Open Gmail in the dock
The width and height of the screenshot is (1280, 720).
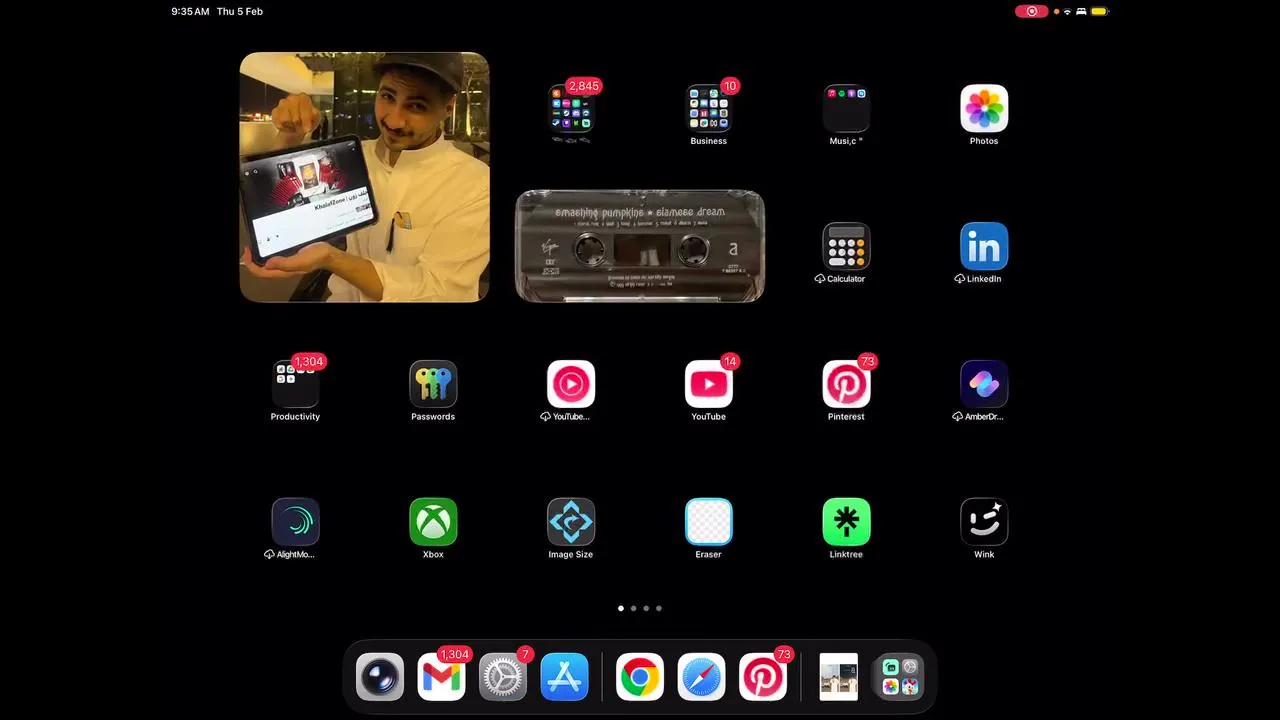click(x=441, y=677)
